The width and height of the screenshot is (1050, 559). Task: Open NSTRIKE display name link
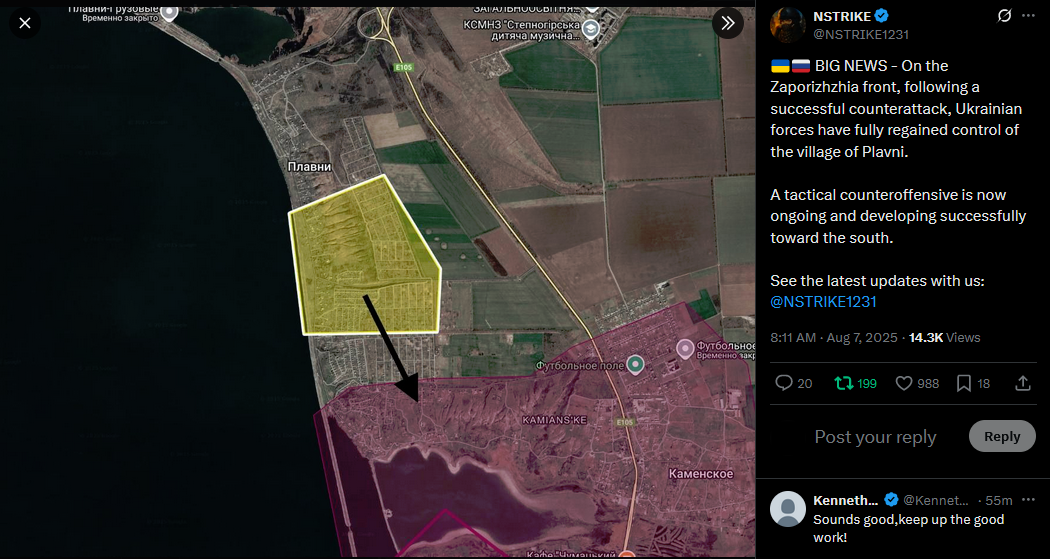[842, 17]
